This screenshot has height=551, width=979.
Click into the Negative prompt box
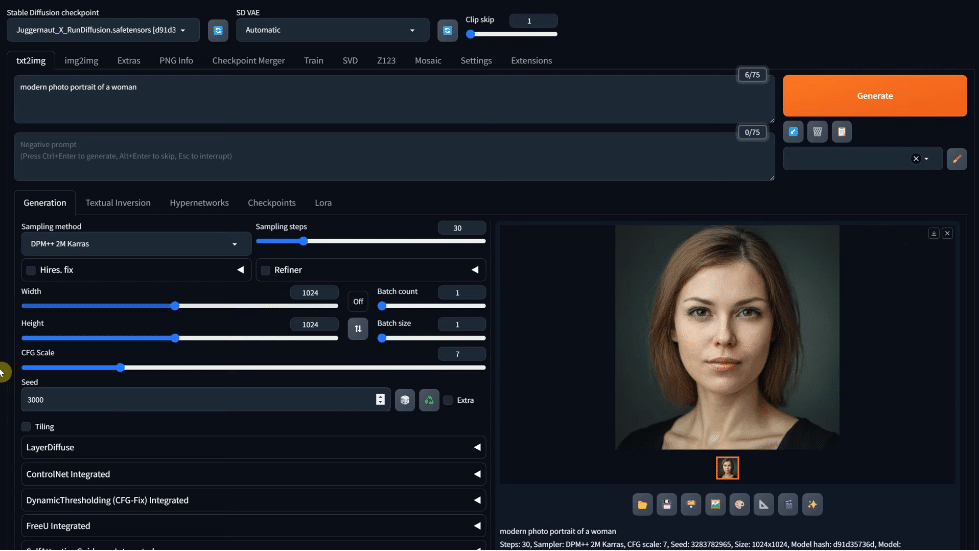394,157
